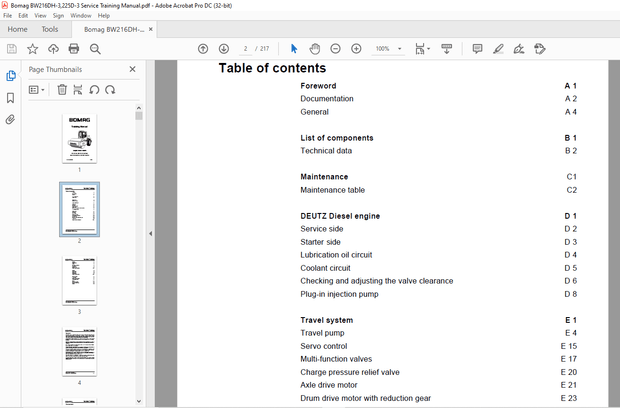Rotate page clockwise icon
Screen dimensions: 620x408
click(110, 90)
